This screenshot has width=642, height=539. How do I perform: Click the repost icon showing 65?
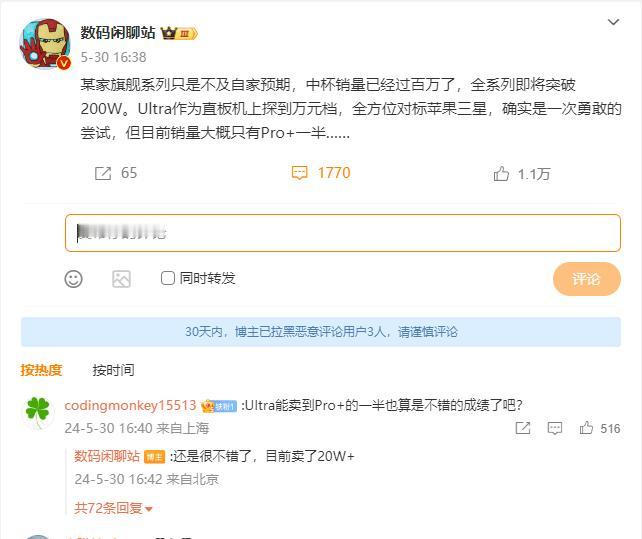[x=103, y=173]
